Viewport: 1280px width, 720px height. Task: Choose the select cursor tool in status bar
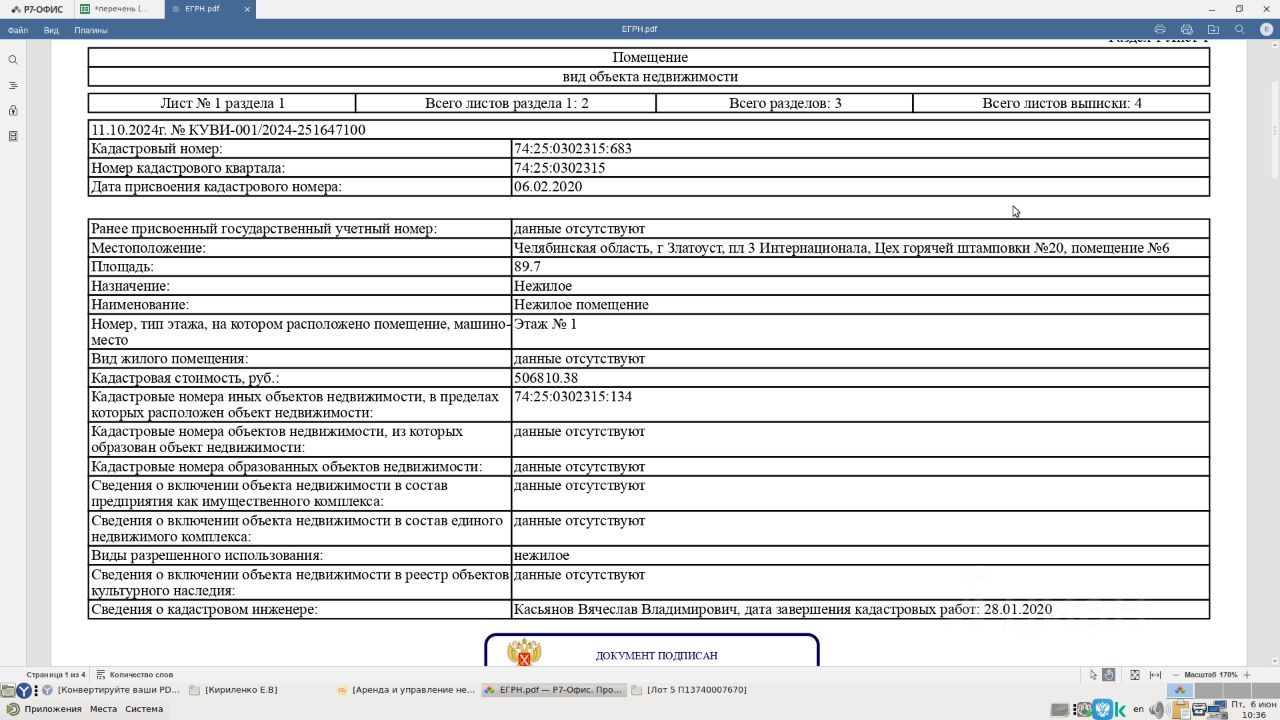tap(1093, 675)
